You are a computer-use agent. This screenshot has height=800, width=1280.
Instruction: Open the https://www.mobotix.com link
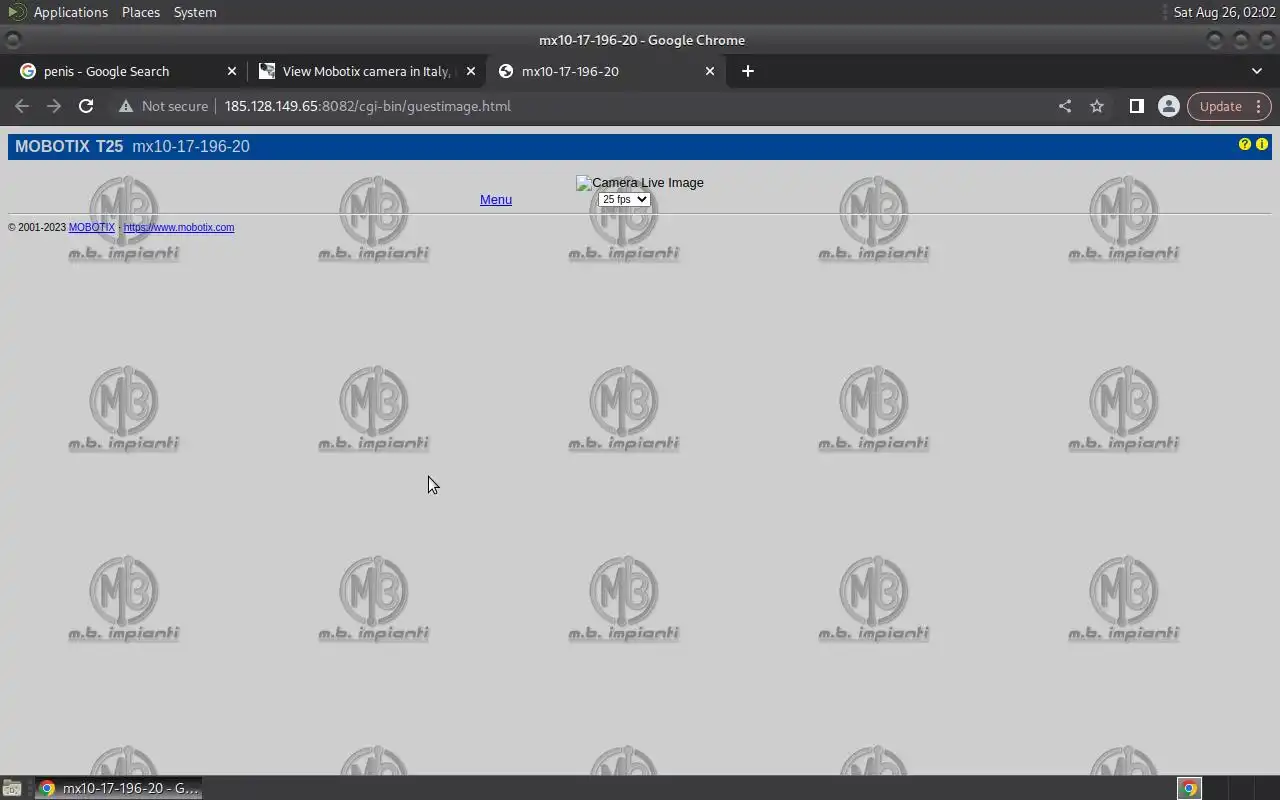tap(179, 227)
